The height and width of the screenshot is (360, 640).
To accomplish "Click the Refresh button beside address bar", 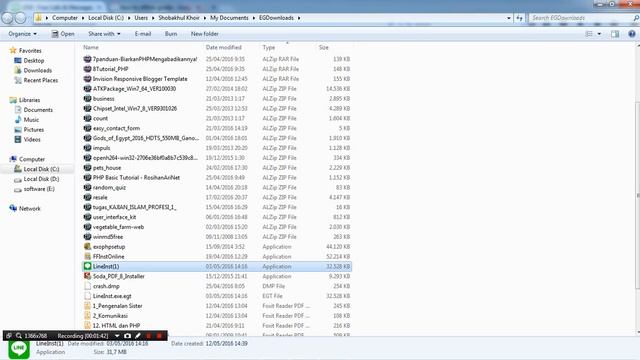I will pos(519,18).
